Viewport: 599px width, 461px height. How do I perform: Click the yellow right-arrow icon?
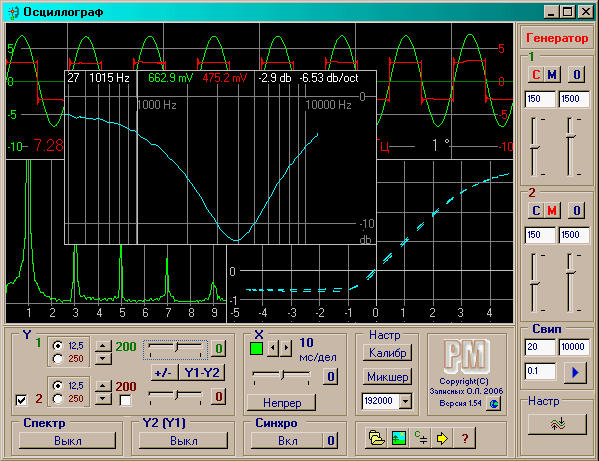coord(442,438)
